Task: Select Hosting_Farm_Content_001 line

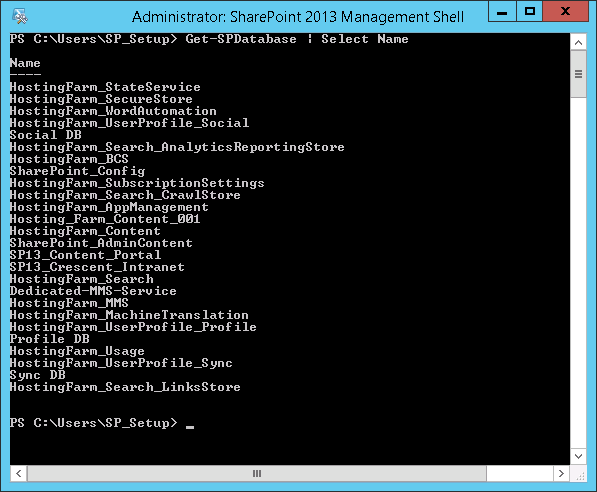Action: 105,219
